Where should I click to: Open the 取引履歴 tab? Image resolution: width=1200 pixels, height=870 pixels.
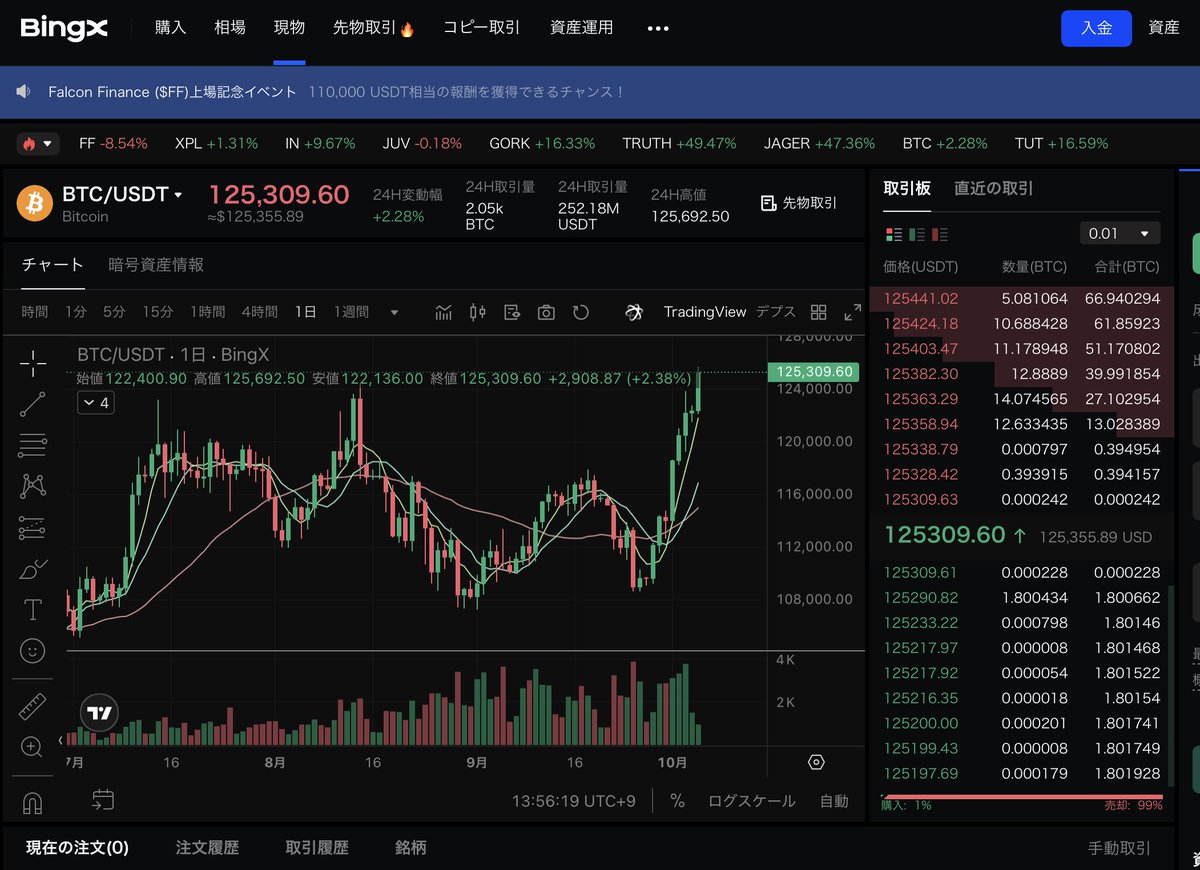(x=317, y=847)
